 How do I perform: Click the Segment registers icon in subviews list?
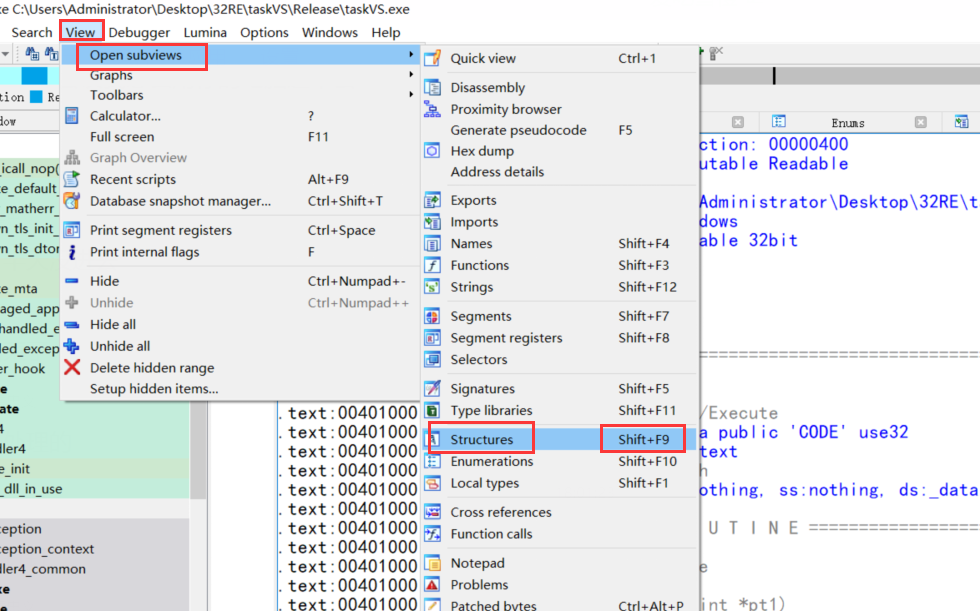pos(432,337)
